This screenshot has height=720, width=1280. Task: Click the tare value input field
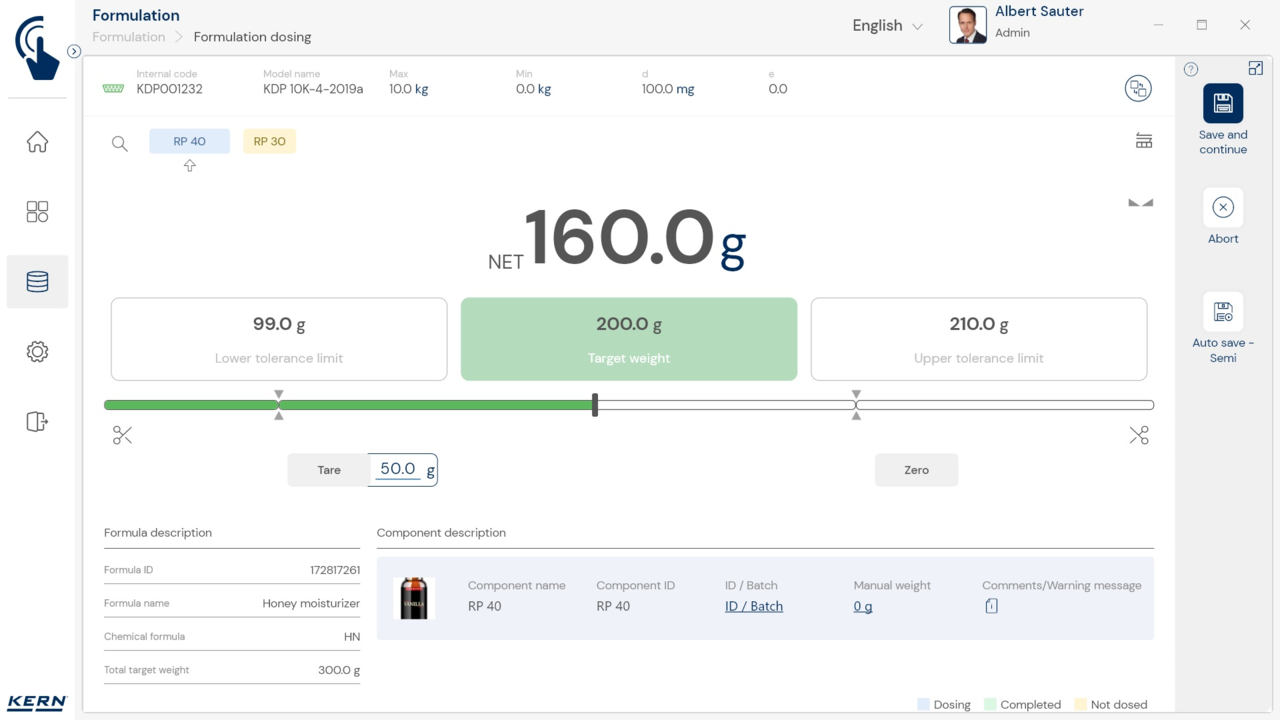coord(398,469)
